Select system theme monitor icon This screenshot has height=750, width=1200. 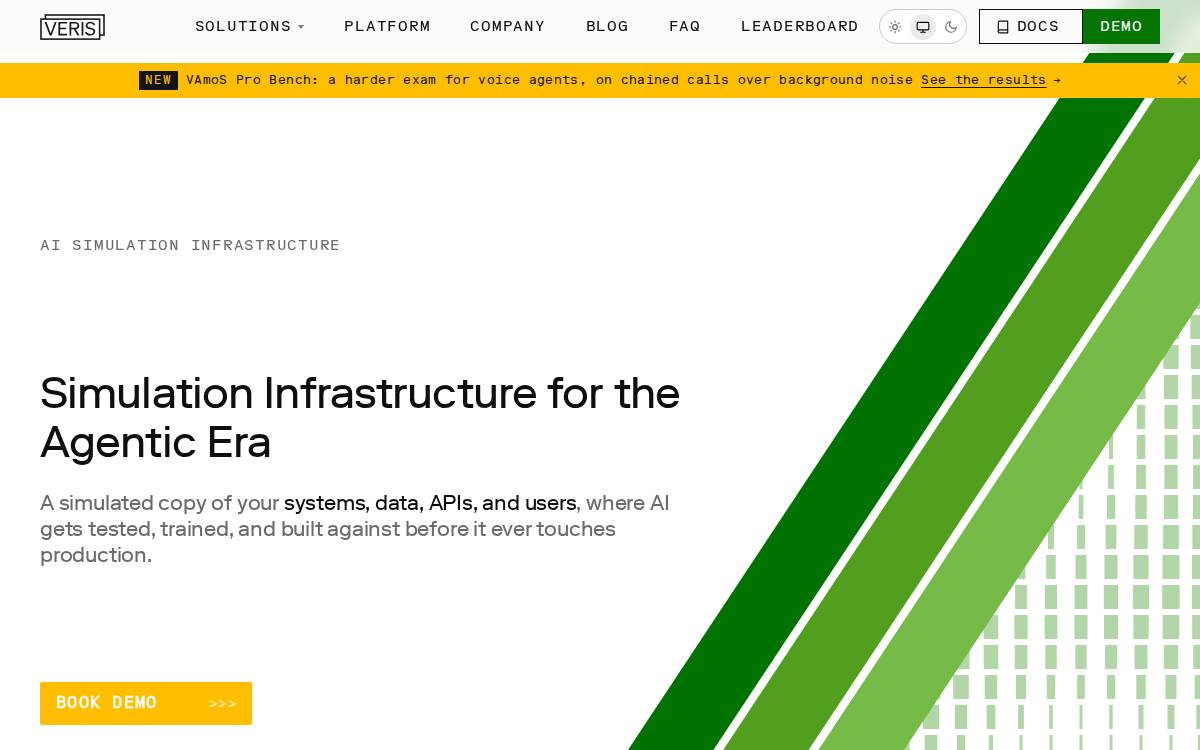coord(923,27)
